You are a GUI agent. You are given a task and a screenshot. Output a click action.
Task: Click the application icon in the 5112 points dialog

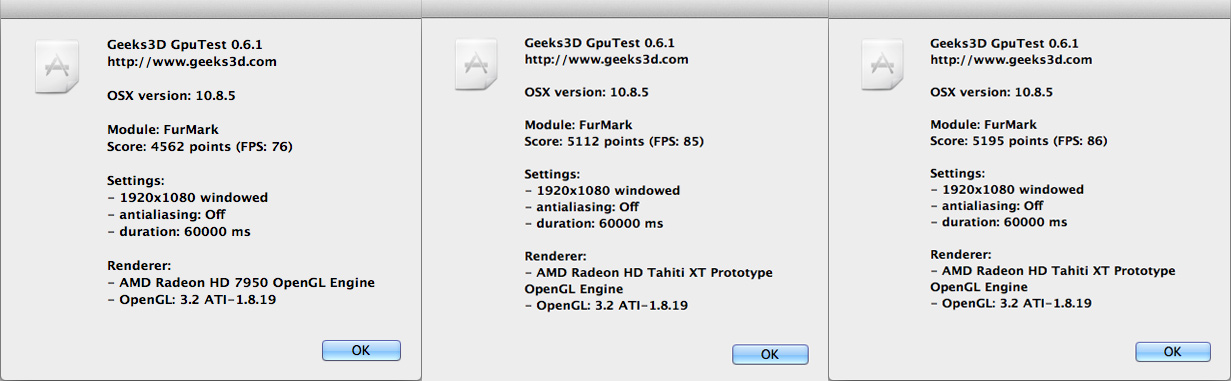point(474,67)
